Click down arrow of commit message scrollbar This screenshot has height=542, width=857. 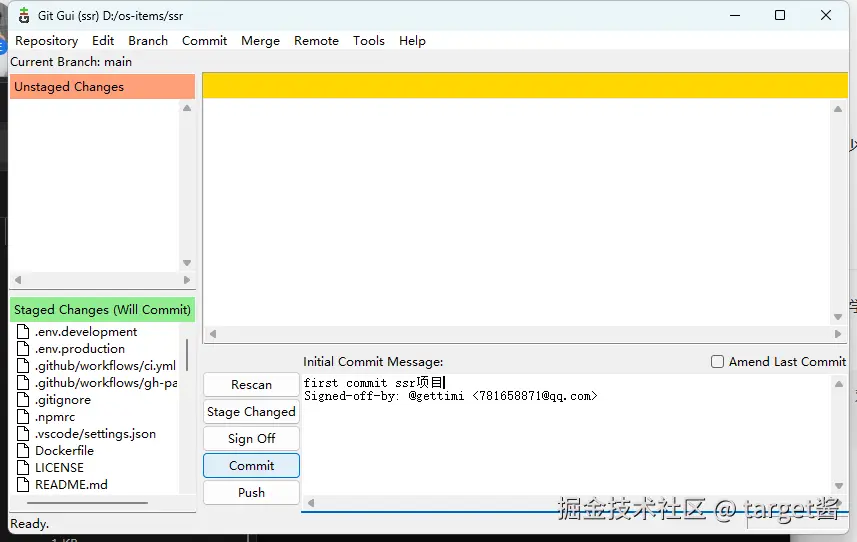[839, 486]
